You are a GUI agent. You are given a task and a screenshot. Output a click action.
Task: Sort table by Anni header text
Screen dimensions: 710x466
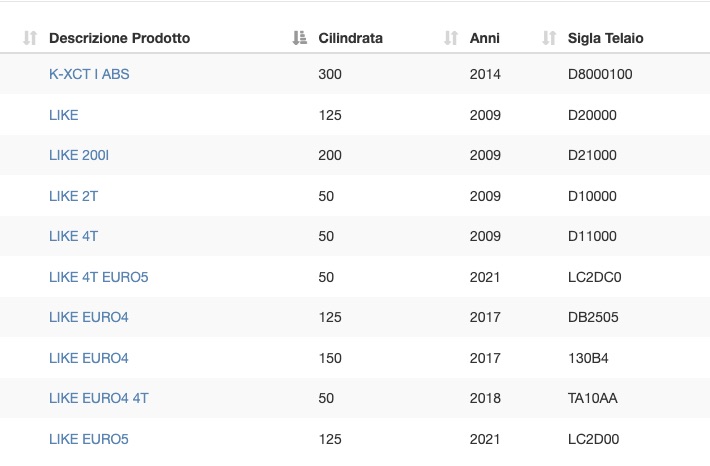tap(485, 38)
